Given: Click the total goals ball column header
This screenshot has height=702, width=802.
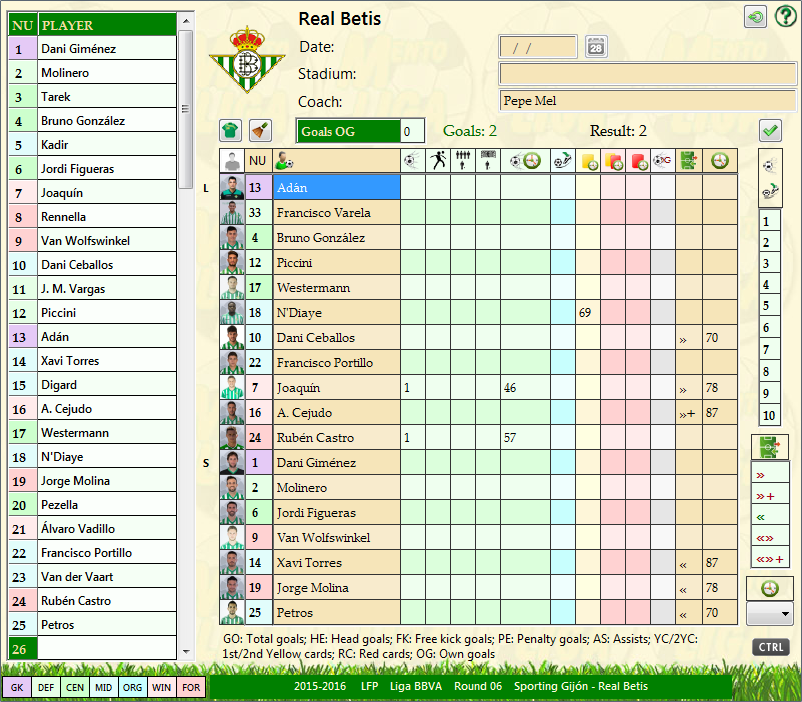Looking at the screenshot, I should 412,161.
